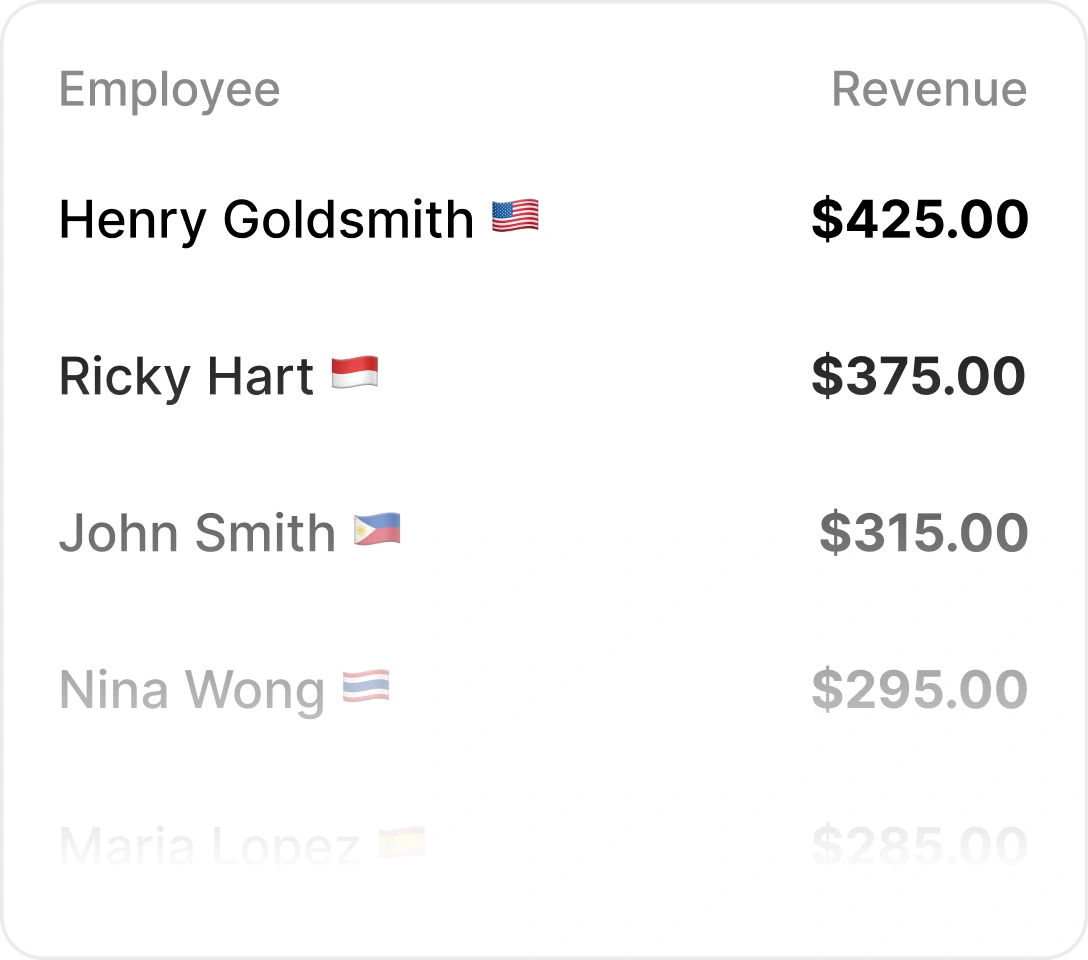The image size is (1088, 960).
Task: Select the $375.00 revenue value
Action: 918,377
